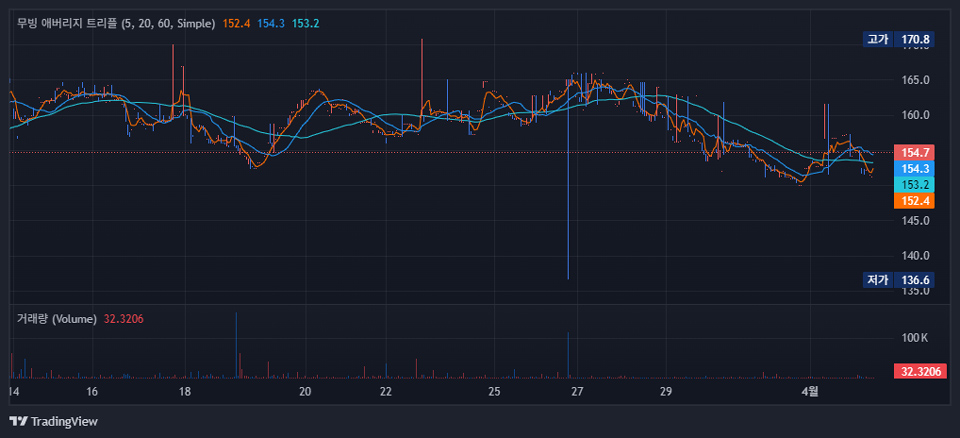The width and height of the screenshot is (960, 438).
Task: Click the orange 152.4 legend value
Action: 236,23
